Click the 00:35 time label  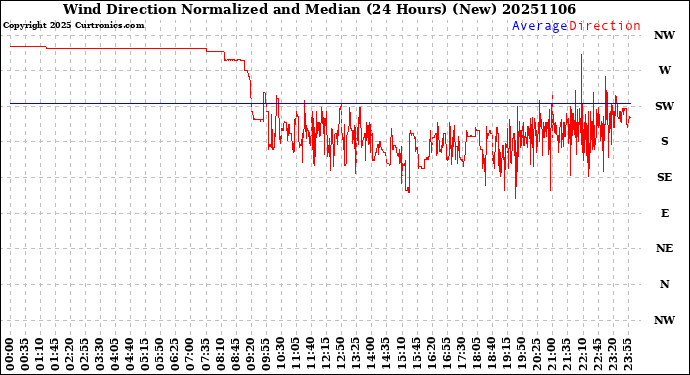[x=25, y=355]
